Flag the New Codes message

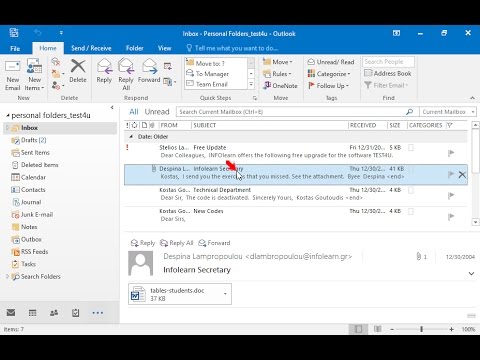[451, 217]
